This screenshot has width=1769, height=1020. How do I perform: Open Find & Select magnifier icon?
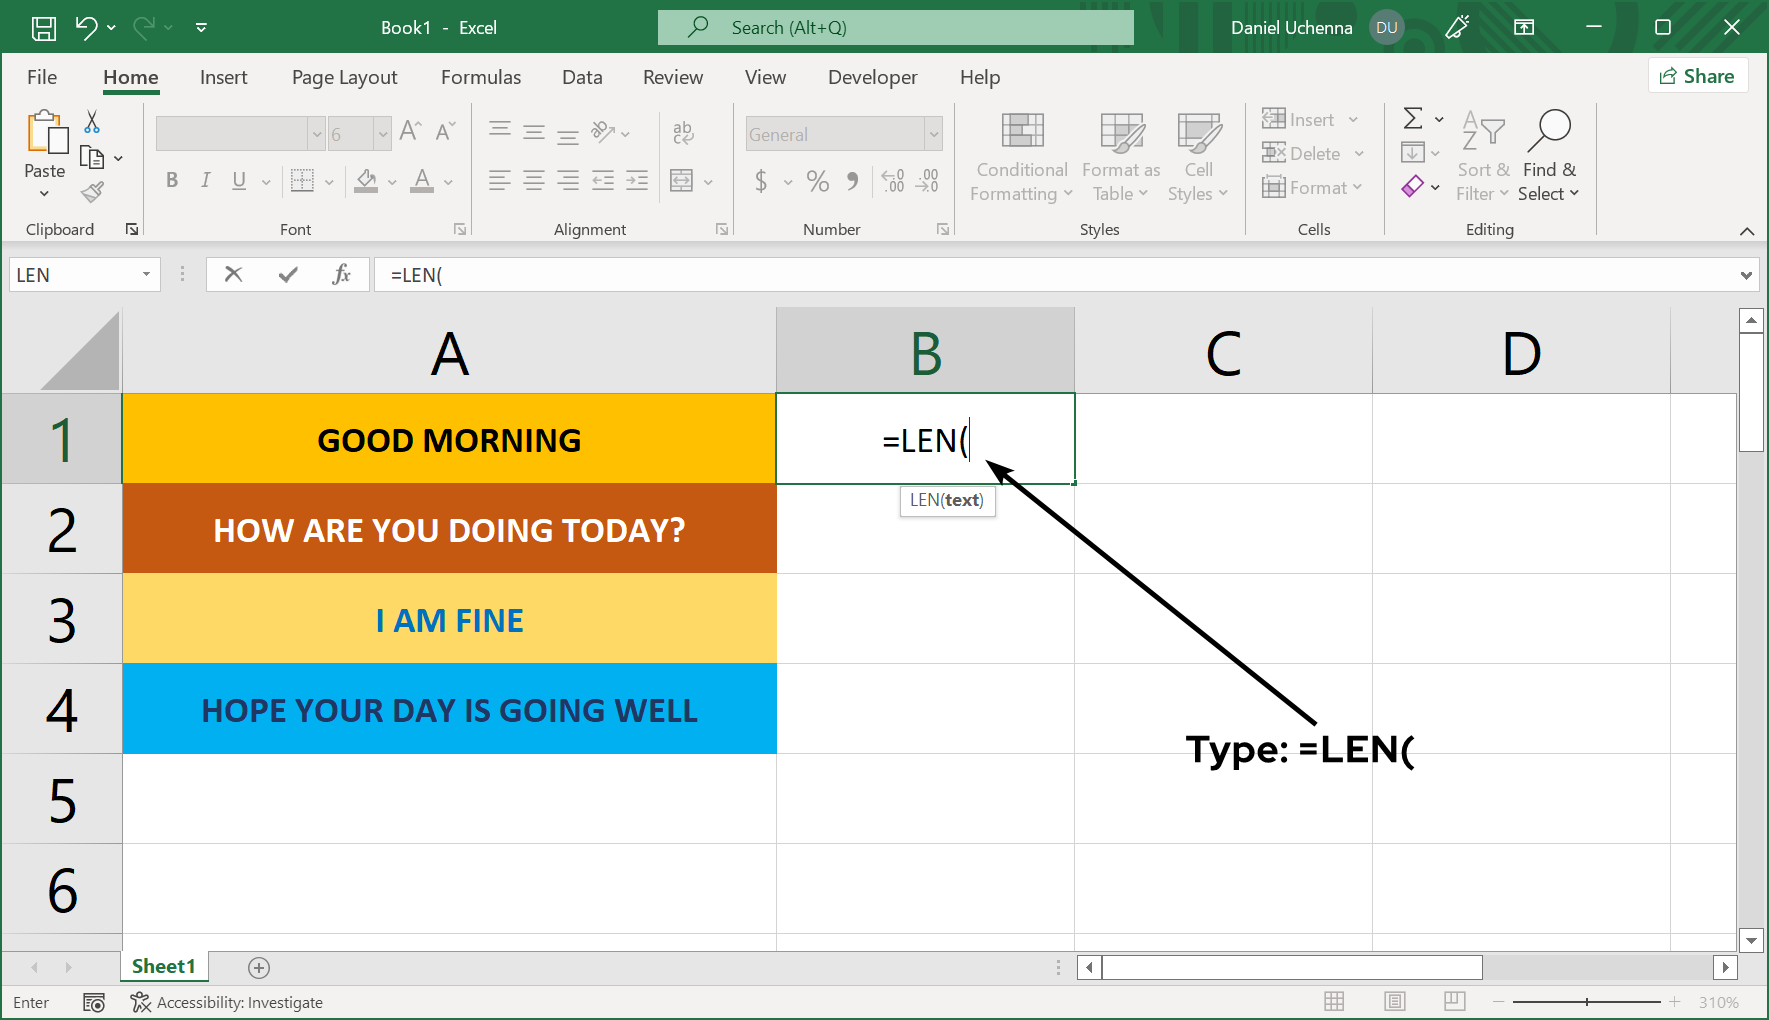pyautogui.click(x=1548, y=130)
